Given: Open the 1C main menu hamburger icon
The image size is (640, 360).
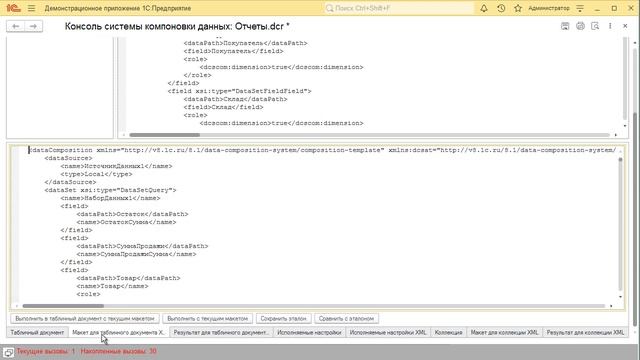Looking at the screenshot, I should pos(31,8).
